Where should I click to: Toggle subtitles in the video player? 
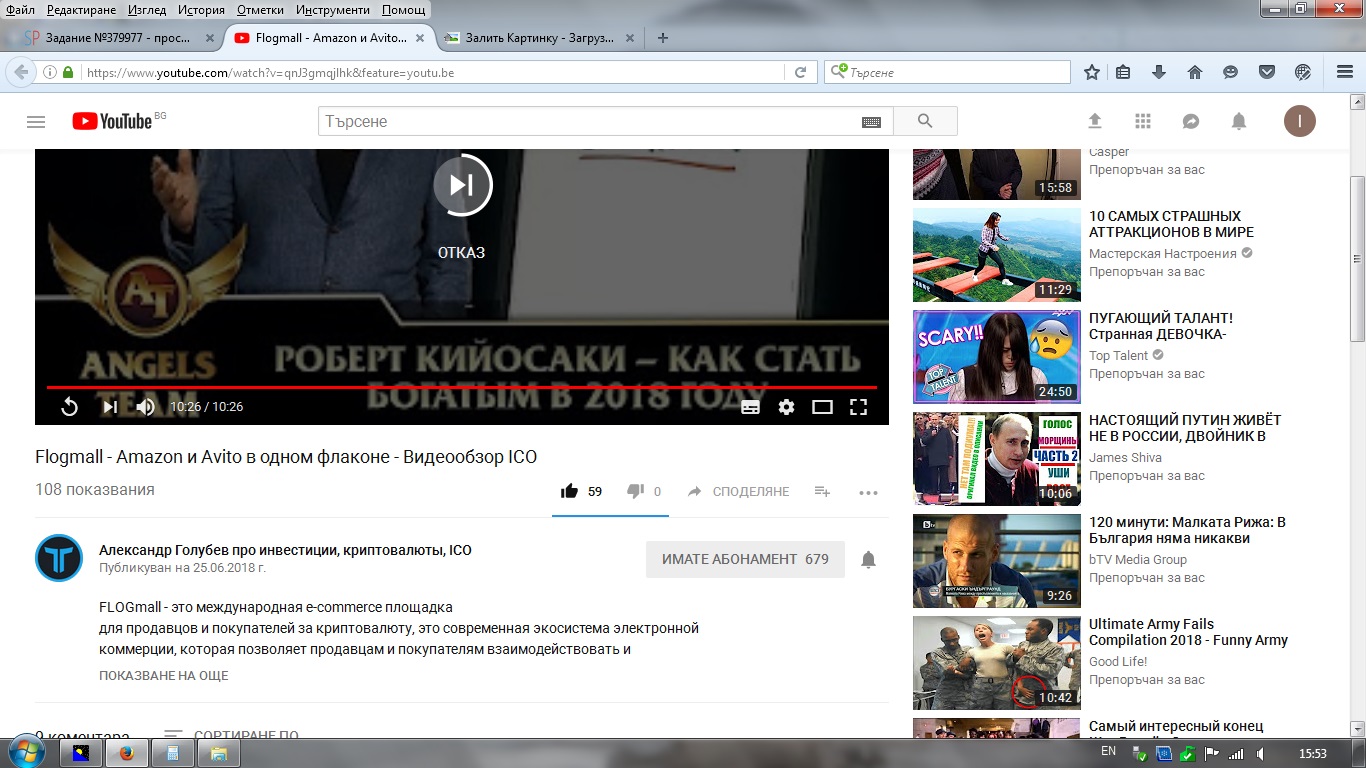coord(750,407)
